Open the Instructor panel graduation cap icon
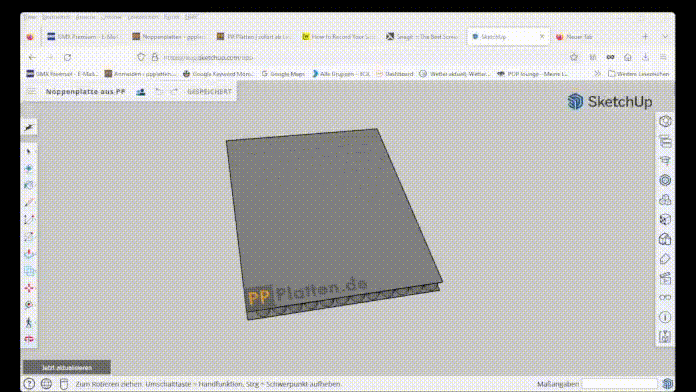The height and width of the screenshot is (392, 696). 664,160
